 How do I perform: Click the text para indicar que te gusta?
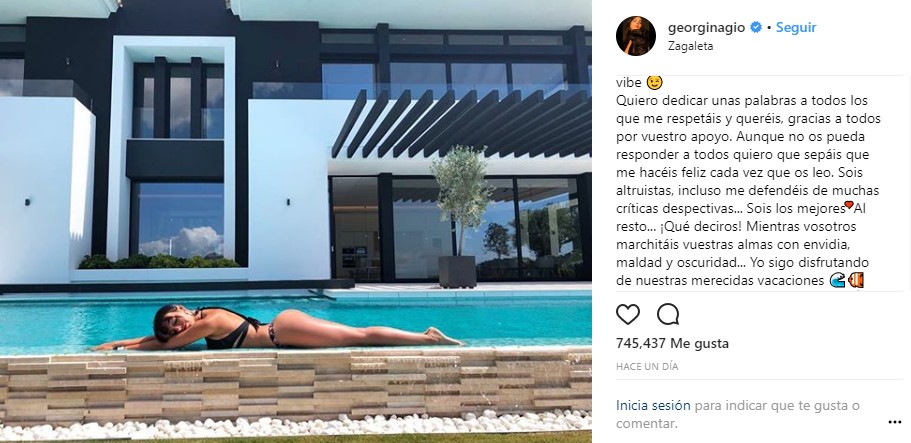click(769, 405)
